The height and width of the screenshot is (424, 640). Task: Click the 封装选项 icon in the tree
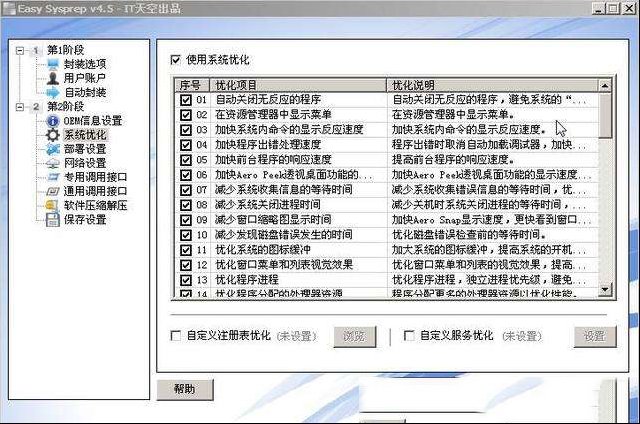[53, 63]
